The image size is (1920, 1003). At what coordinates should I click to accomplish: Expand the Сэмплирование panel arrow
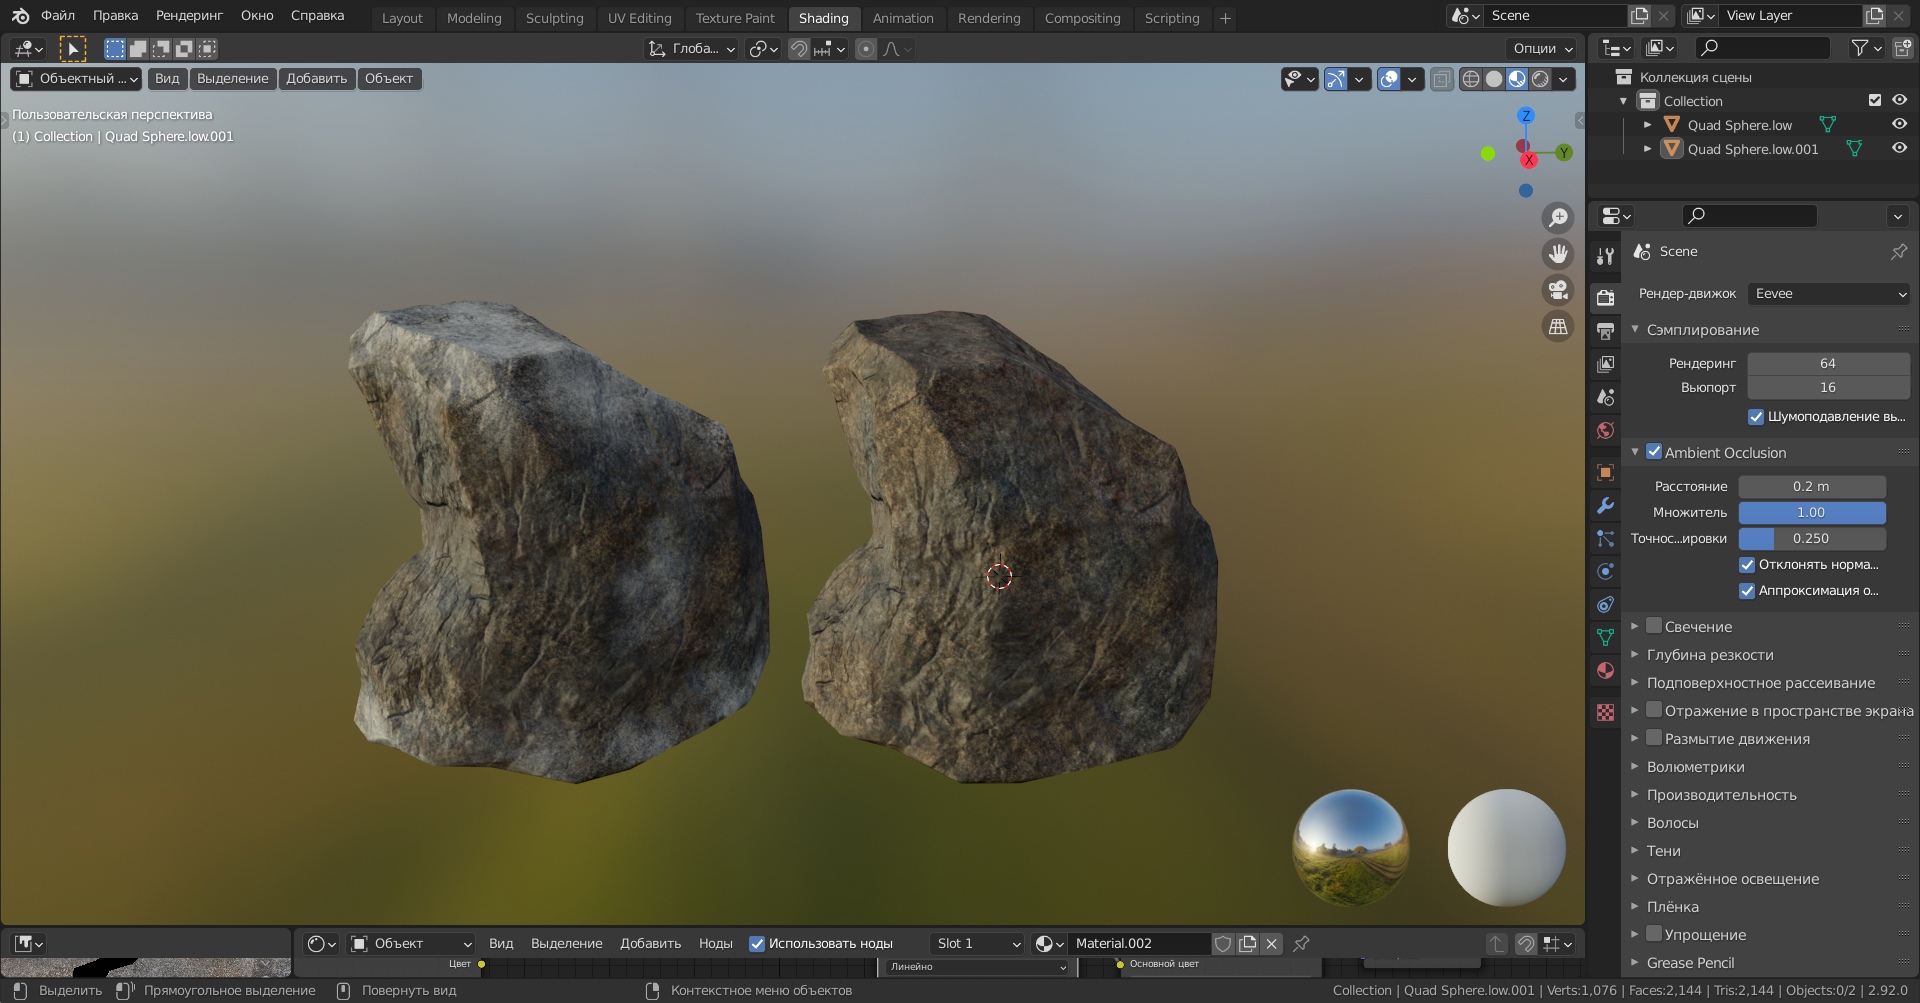(1635, 329)
